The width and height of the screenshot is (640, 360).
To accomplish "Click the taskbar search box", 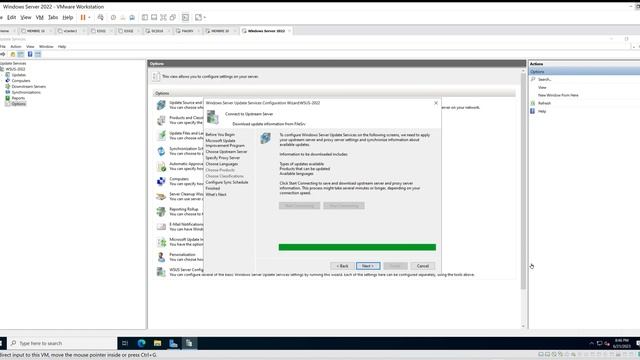I will click(x=62, y=343).
